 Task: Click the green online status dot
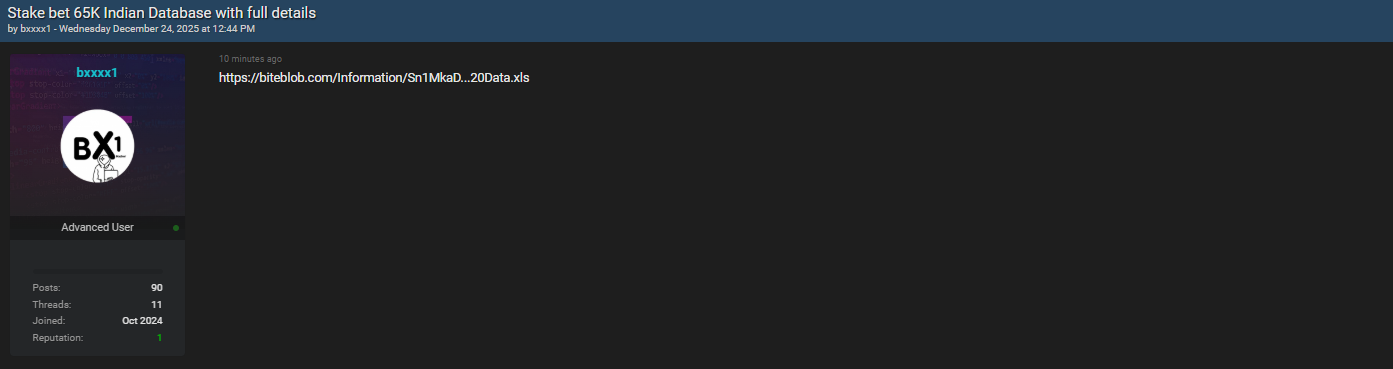coord(176,228)
